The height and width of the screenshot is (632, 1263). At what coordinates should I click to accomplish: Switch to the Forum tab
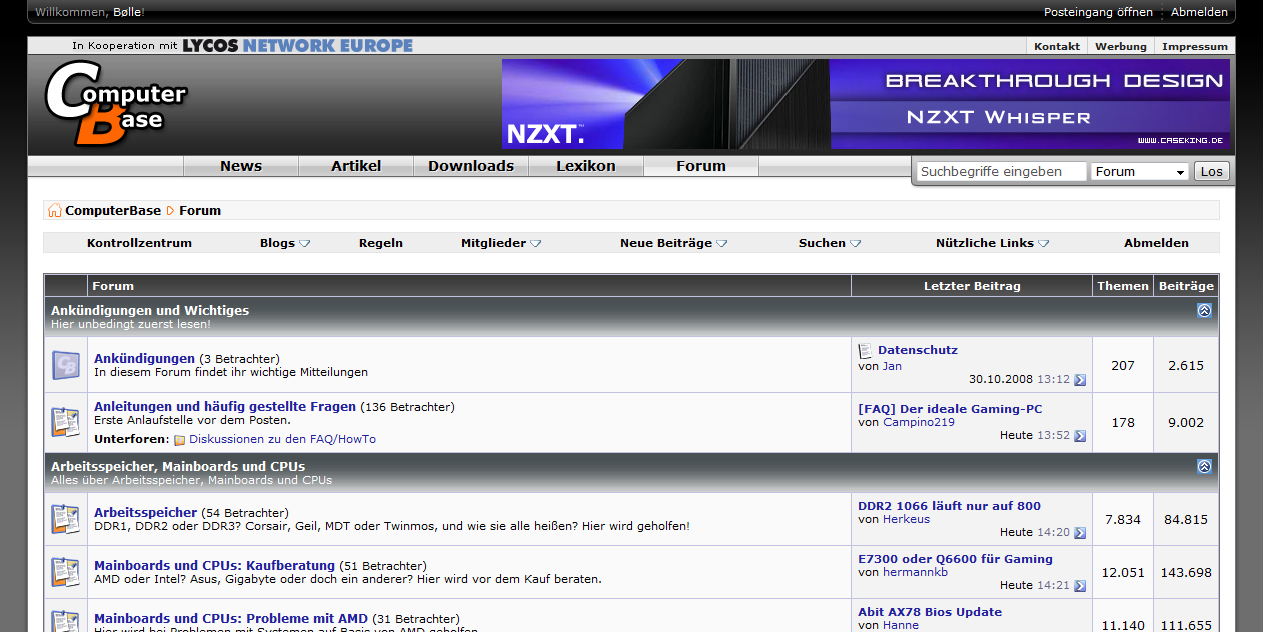701,166
